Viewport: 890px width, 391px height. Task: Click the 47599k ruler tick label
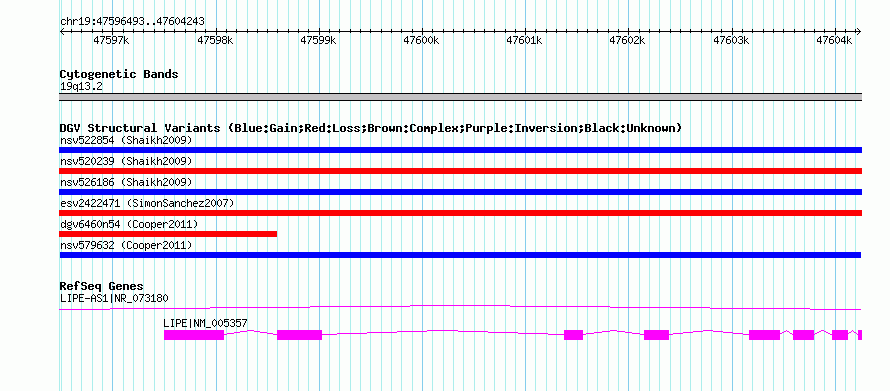[318, 40]
